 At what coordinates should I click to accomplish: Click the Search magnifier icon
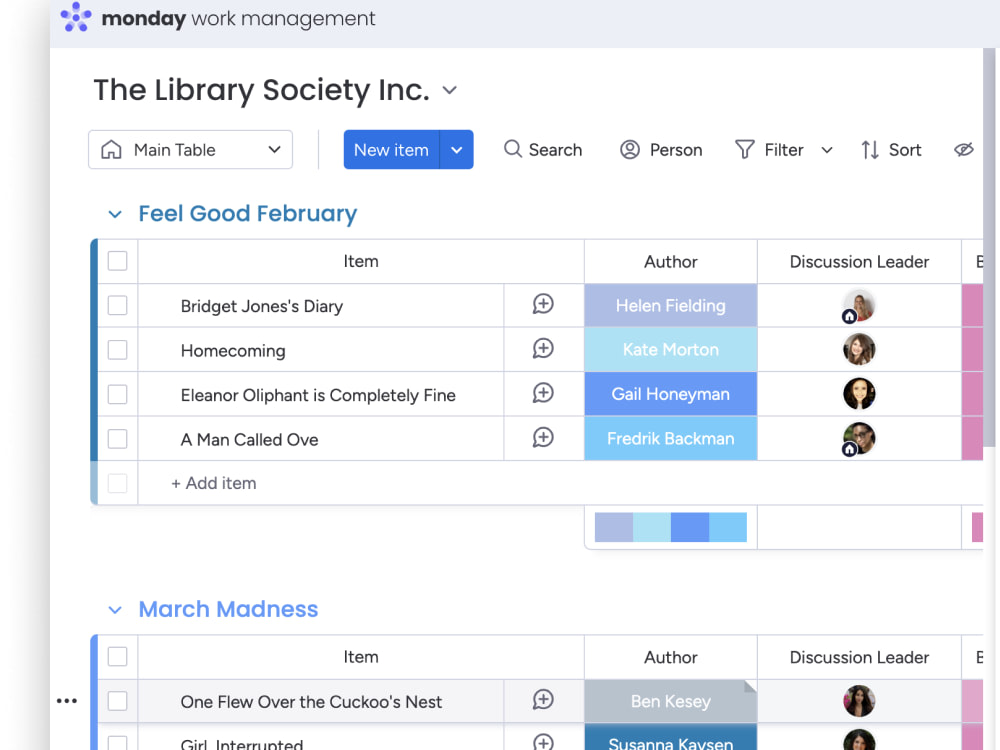(x=513, y=149)
